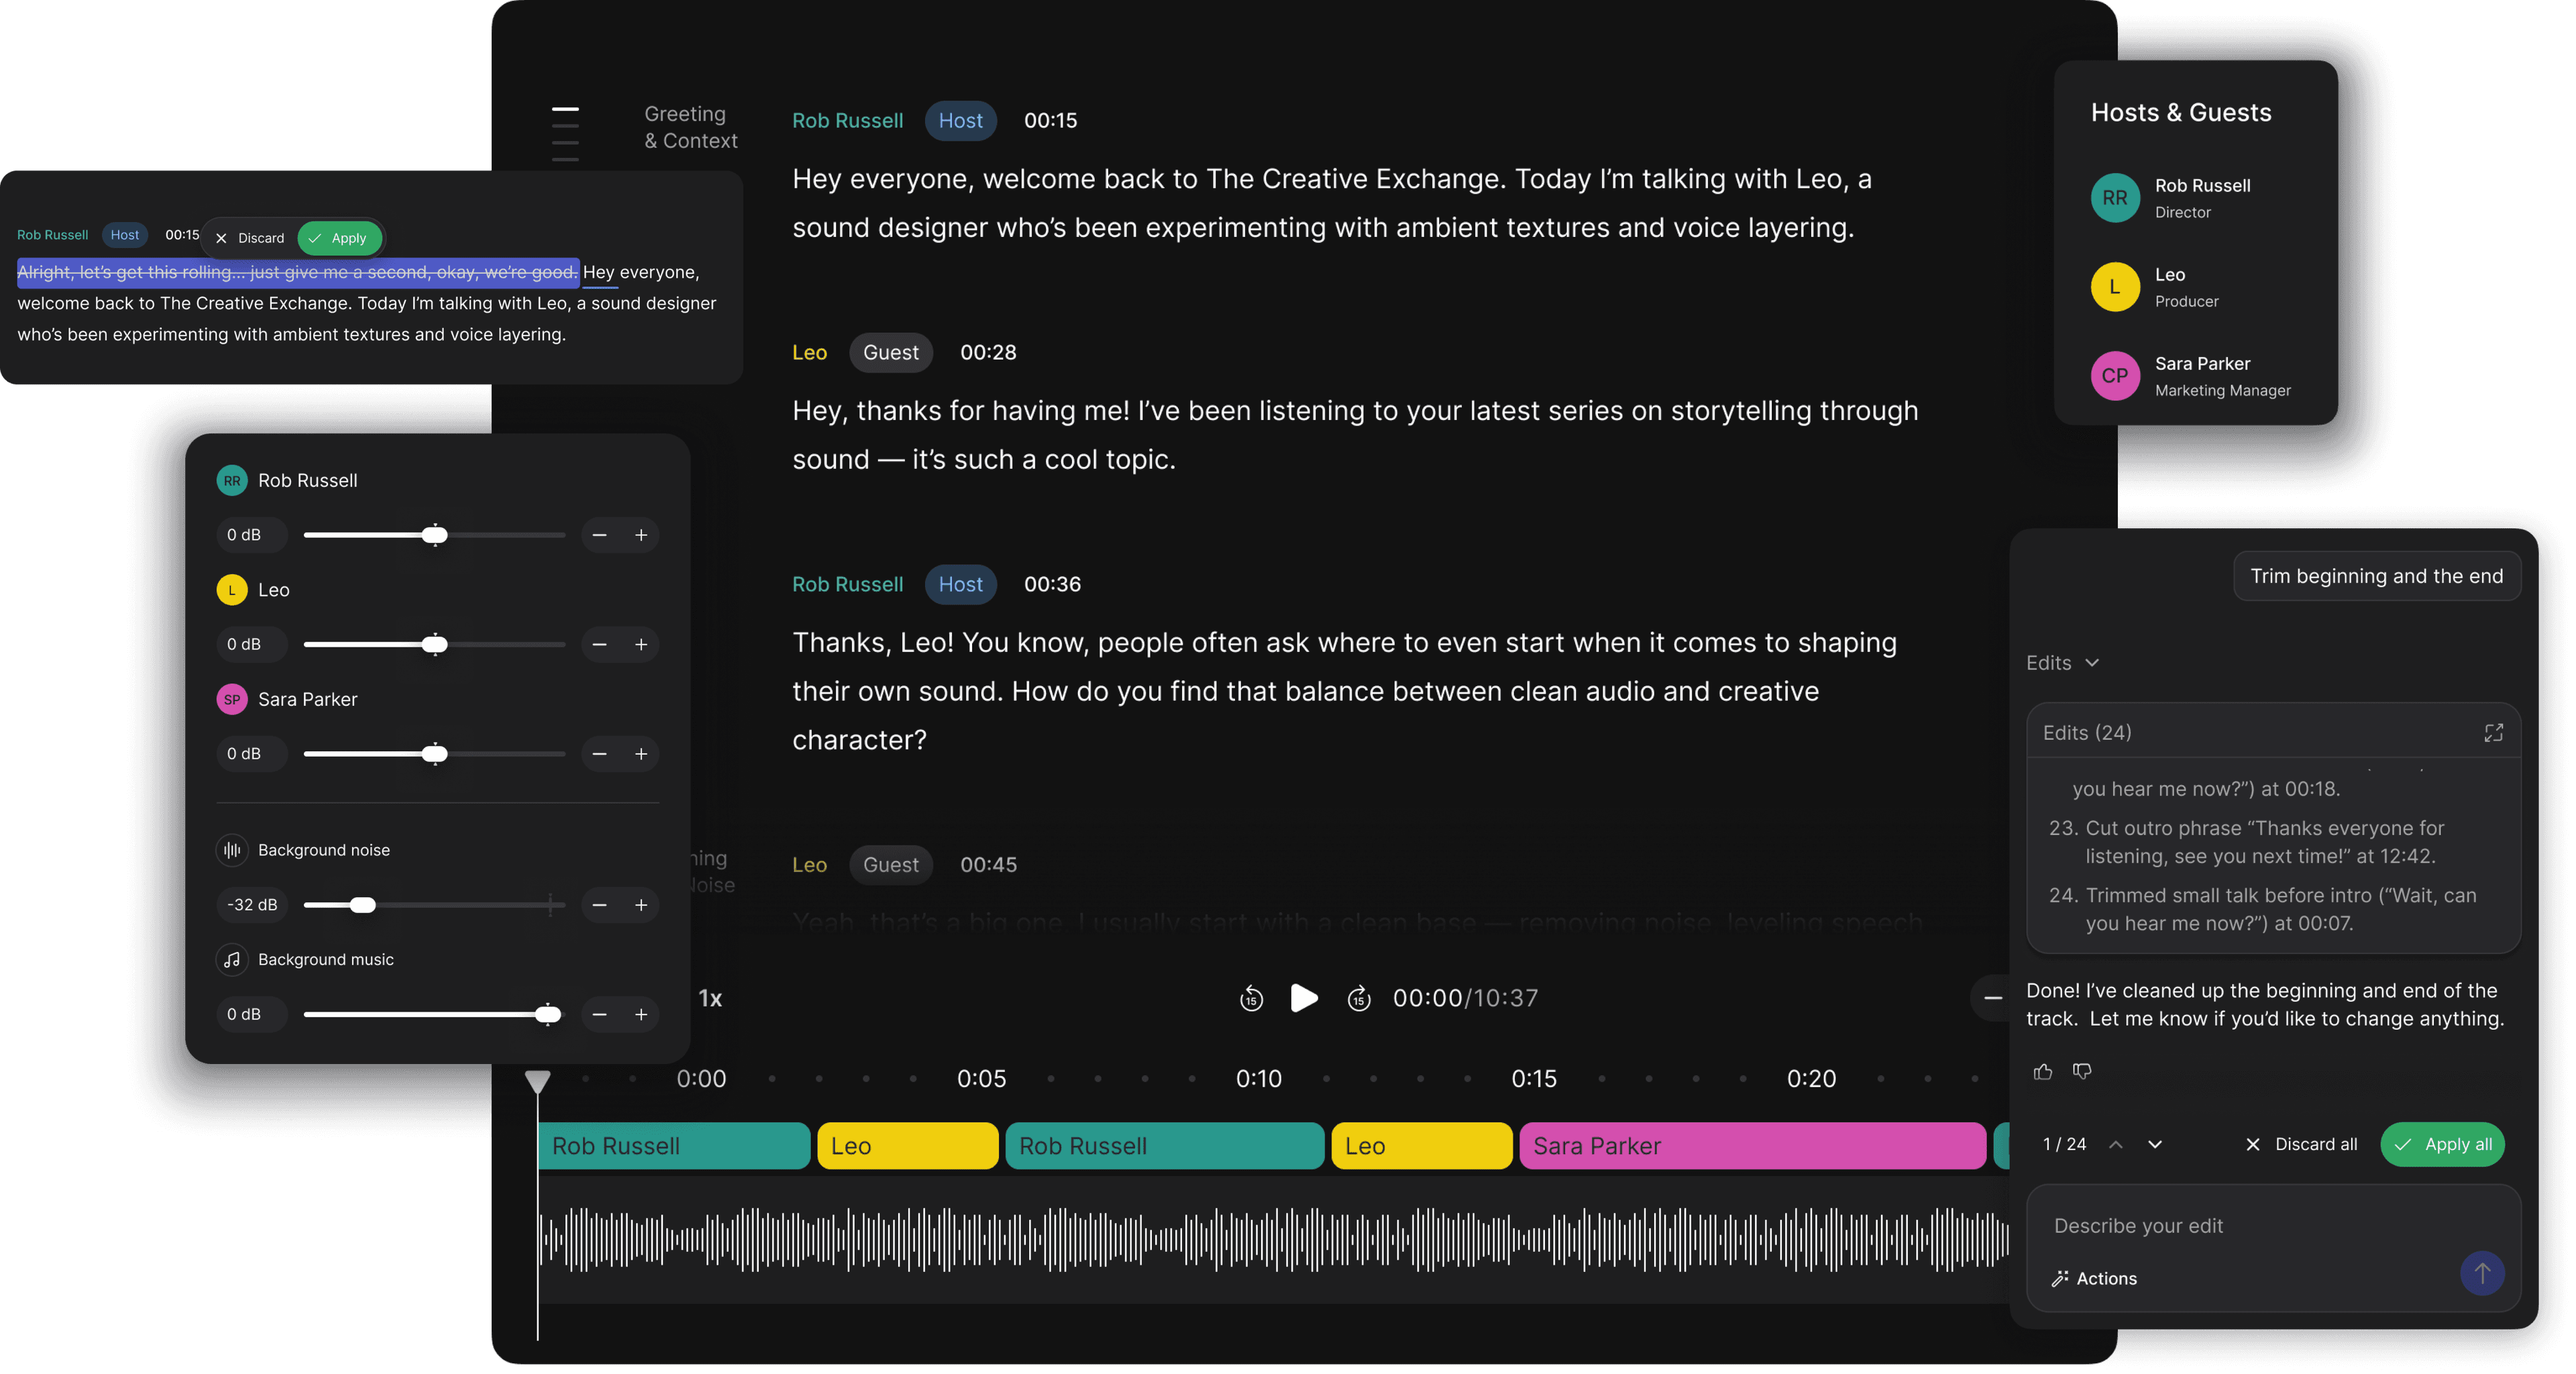Go to next edit with down chevron

(2155, 1144)
